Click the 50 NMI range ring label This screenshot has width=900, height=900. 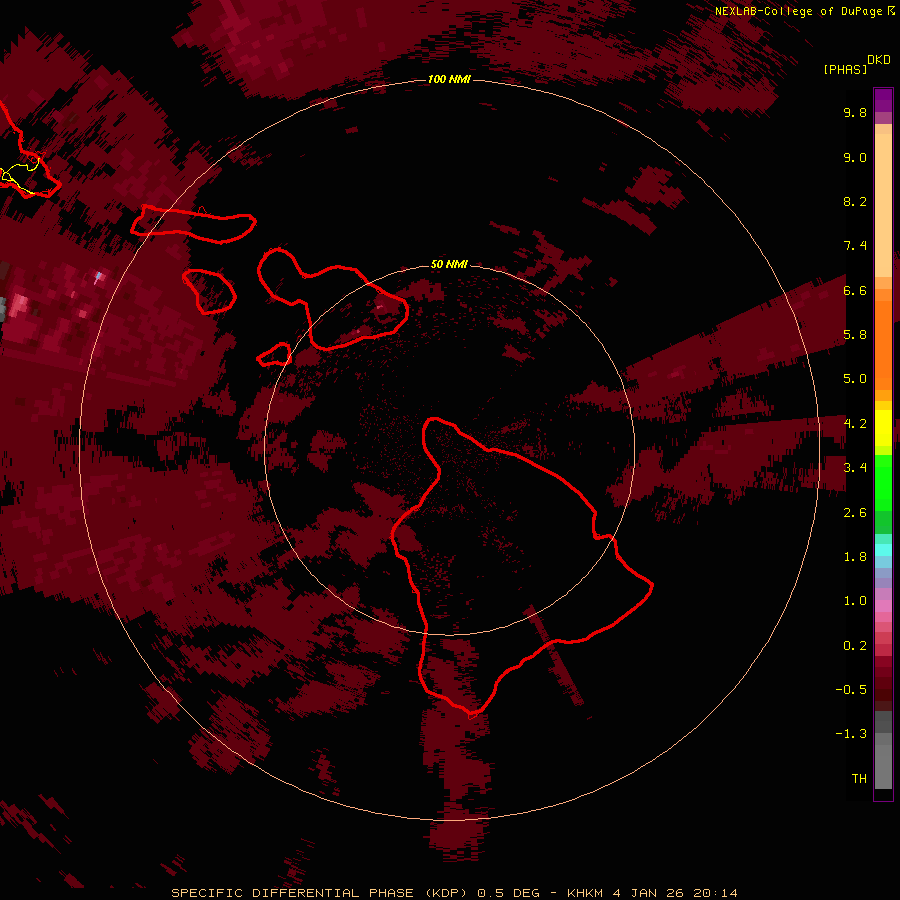449,264
